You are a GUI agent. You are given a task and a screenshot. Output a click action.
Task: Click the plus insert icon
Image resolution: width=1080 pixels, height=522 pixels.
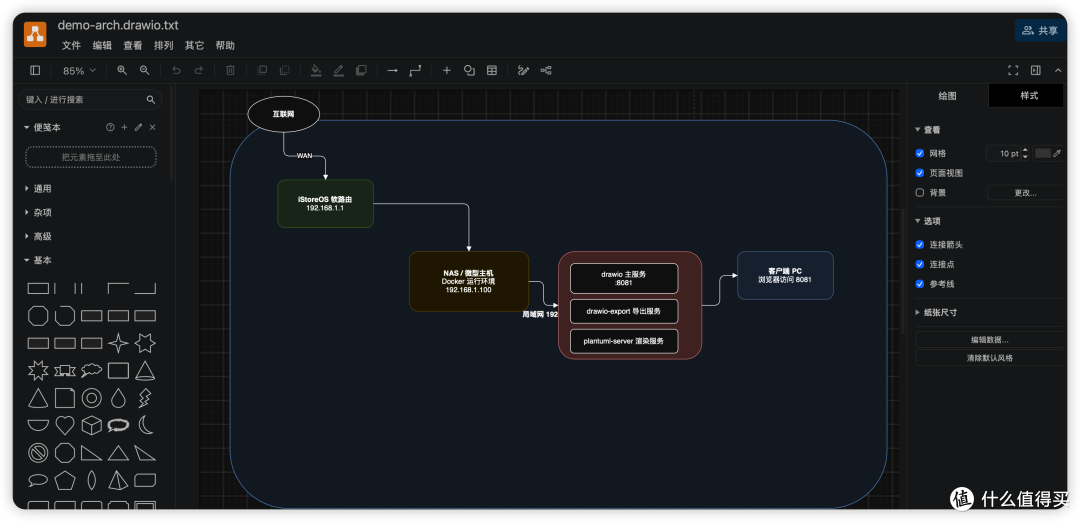coord(446,70)
